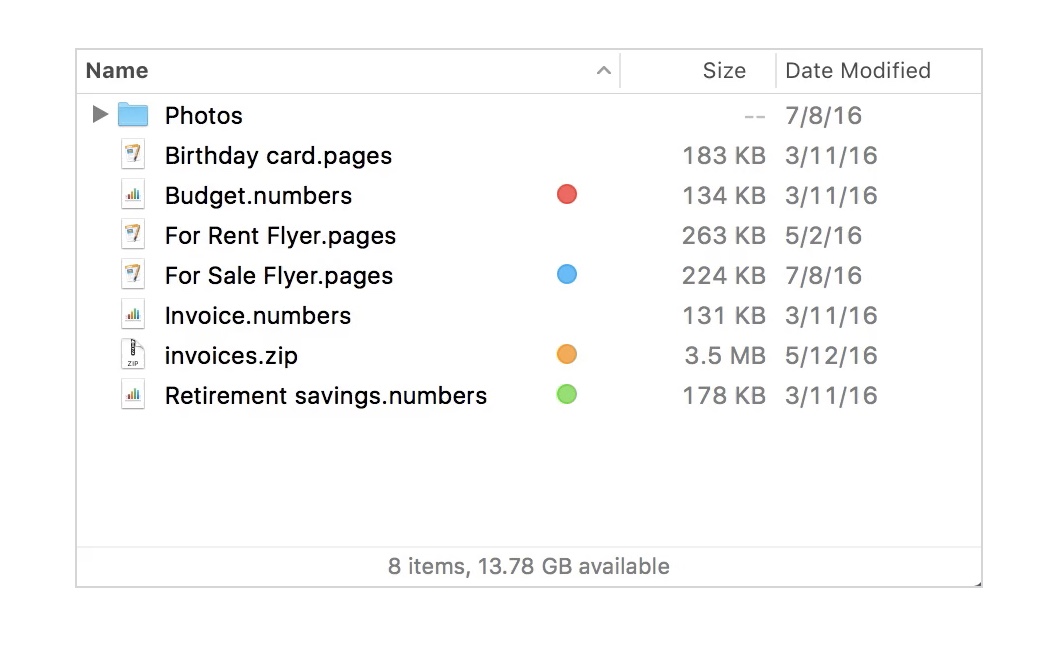Image resolution: width=1060 pixels, height=656 pixels.
Task: Sort by the Date Modified column header
Action: click(858, 71)
